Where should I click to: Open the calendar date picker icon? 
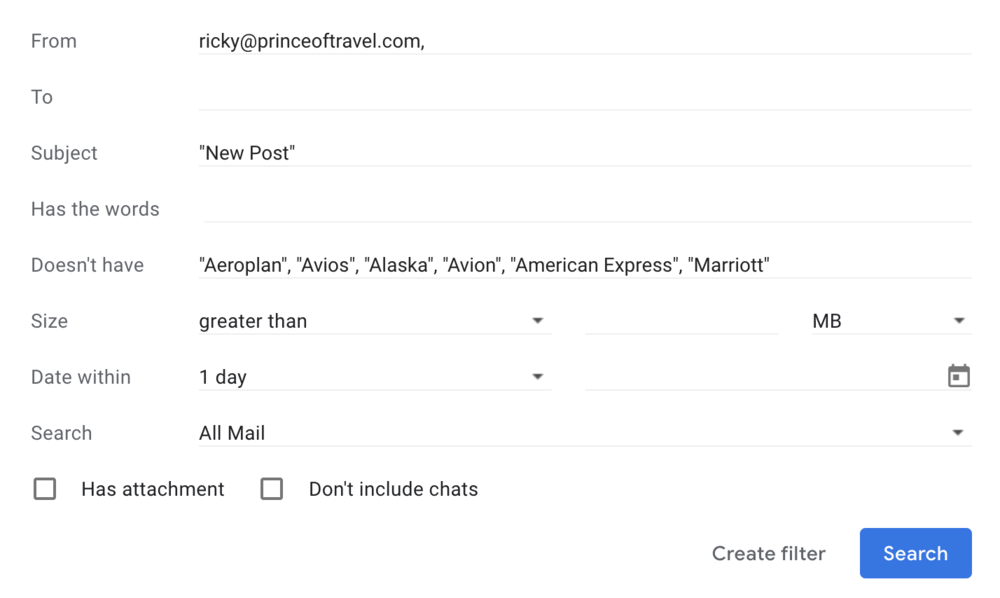point(958,376)
